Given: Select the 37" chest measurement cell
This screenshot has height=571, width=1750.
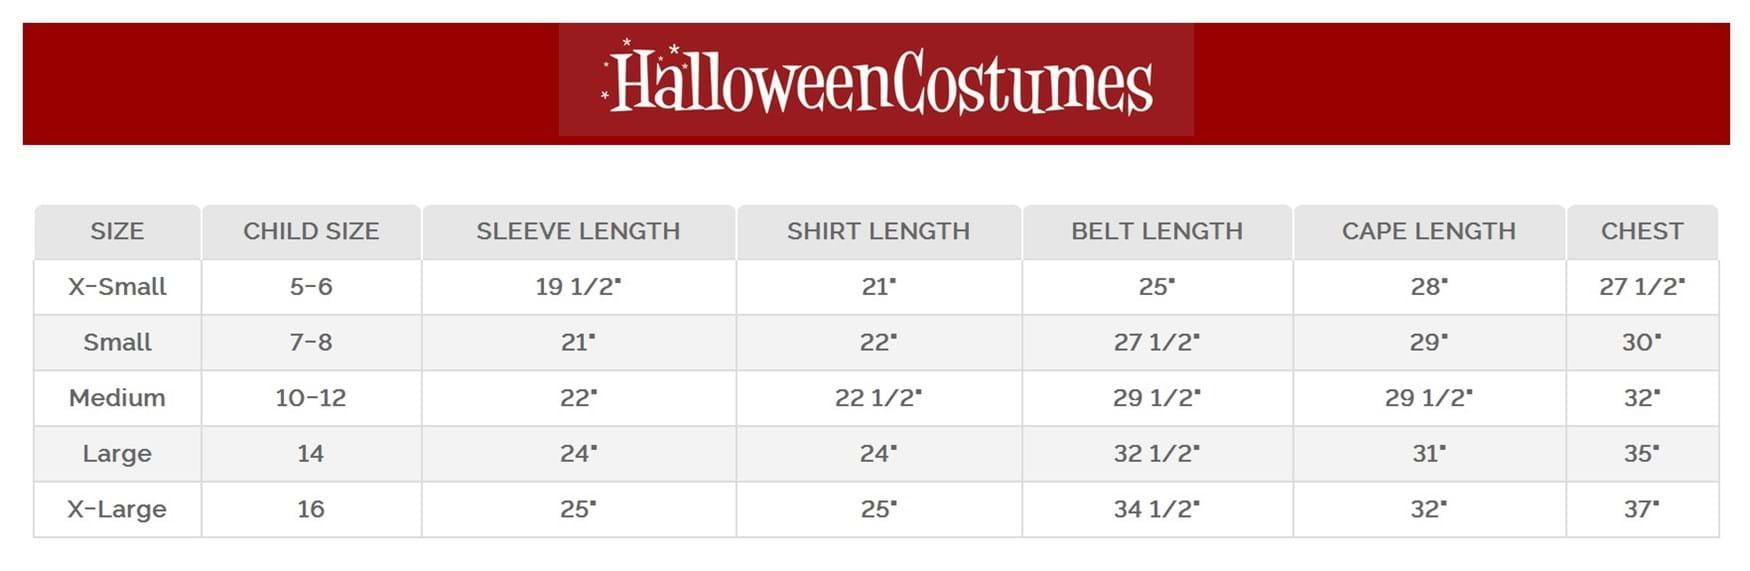Looking at the screenshot, I should click(x=1641, y=509).
